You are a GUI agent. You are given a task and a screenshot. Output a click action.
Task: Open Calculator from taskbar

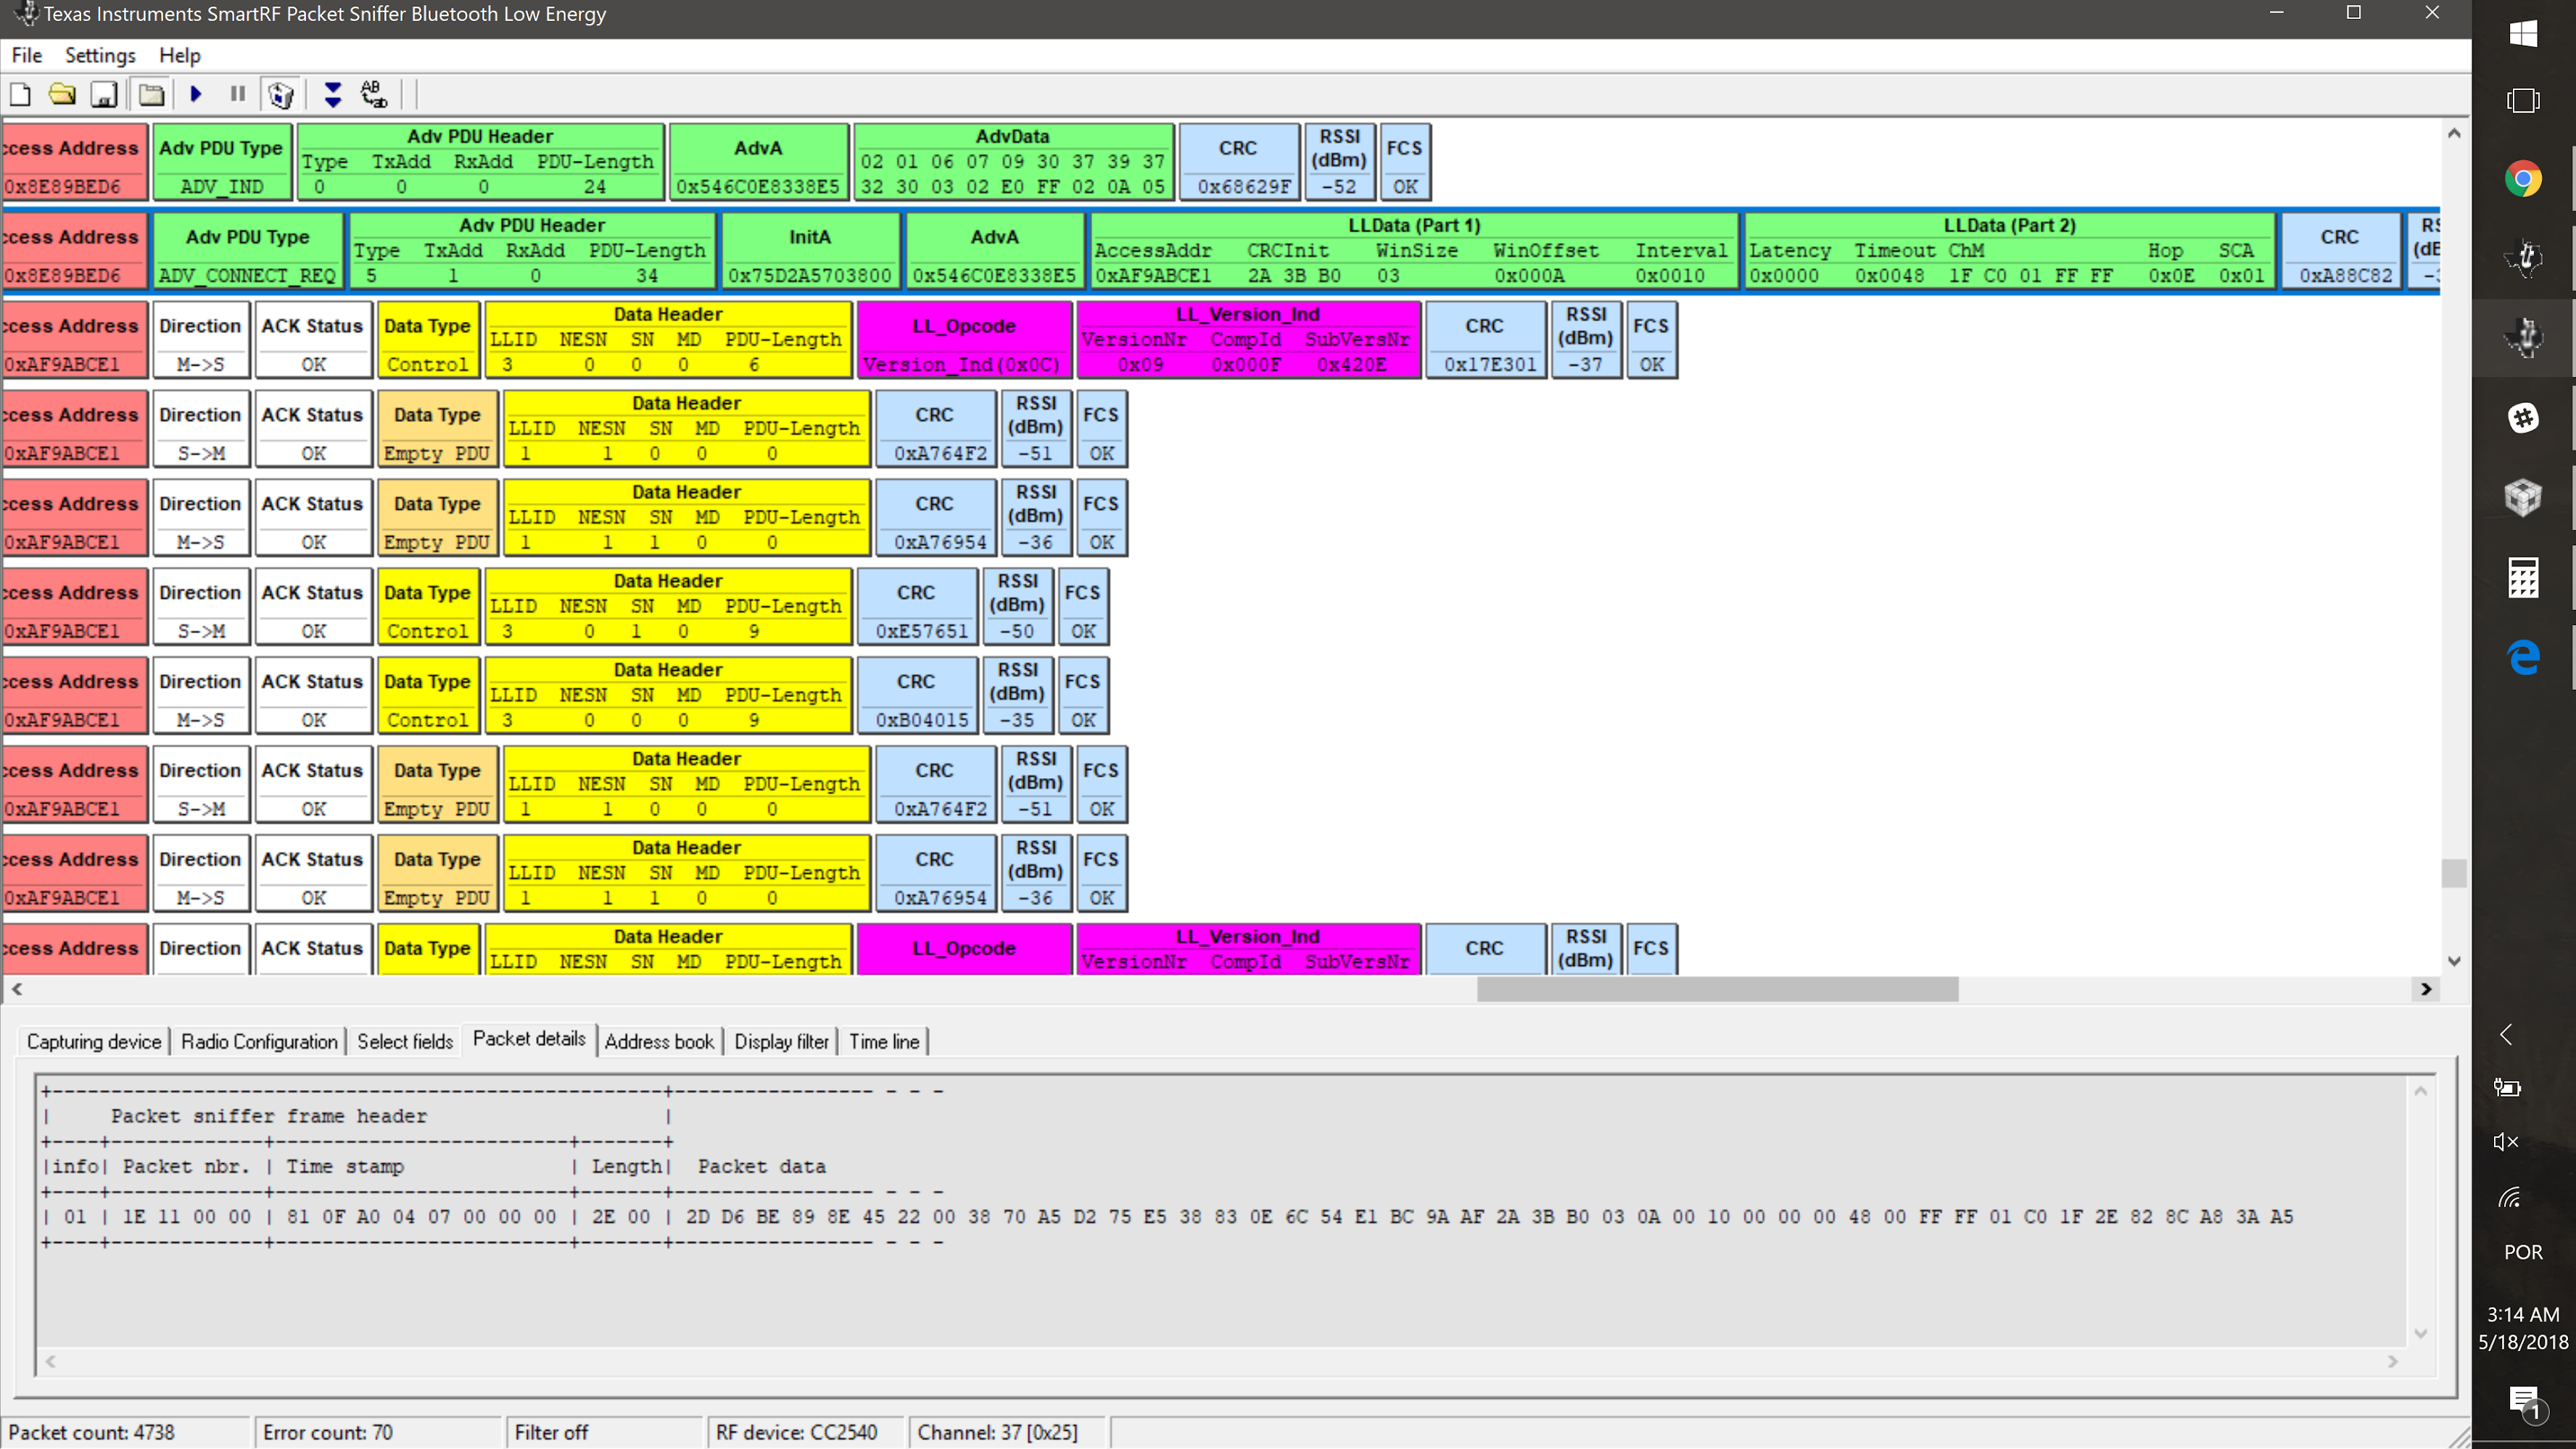[x=2523, y=577]
